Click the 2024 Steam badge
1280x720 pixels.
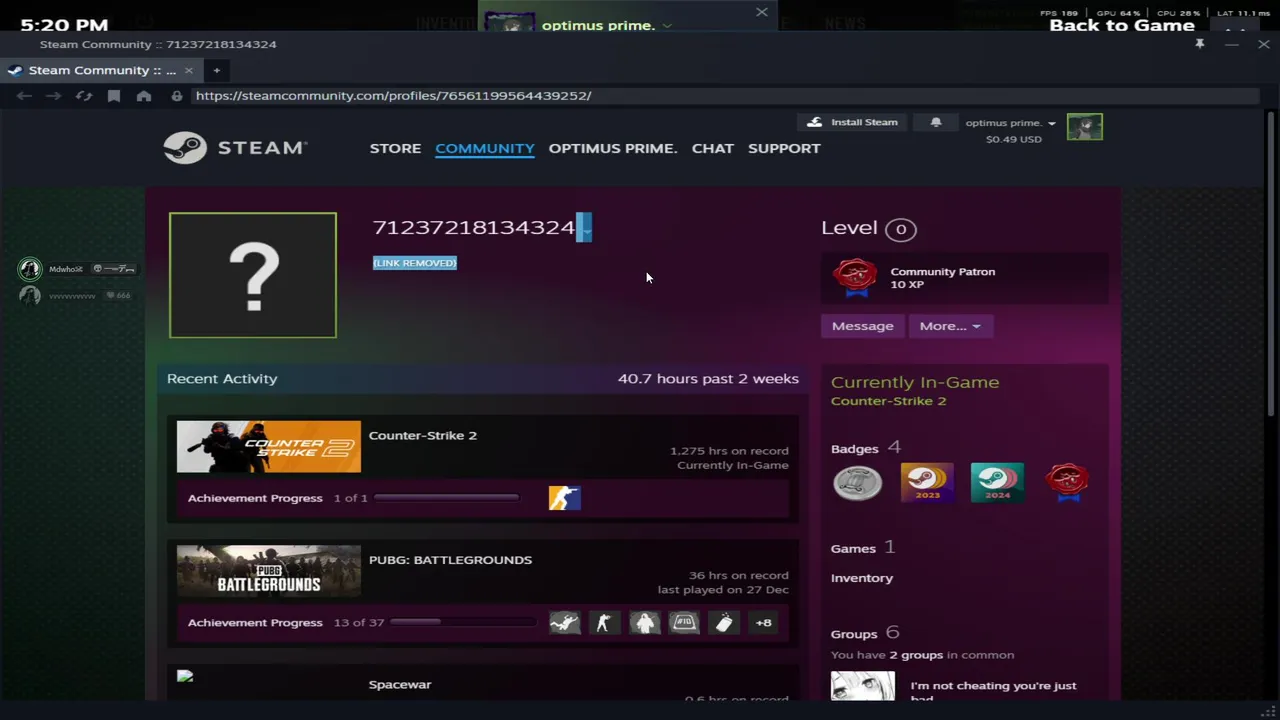[x=997, y=482]
